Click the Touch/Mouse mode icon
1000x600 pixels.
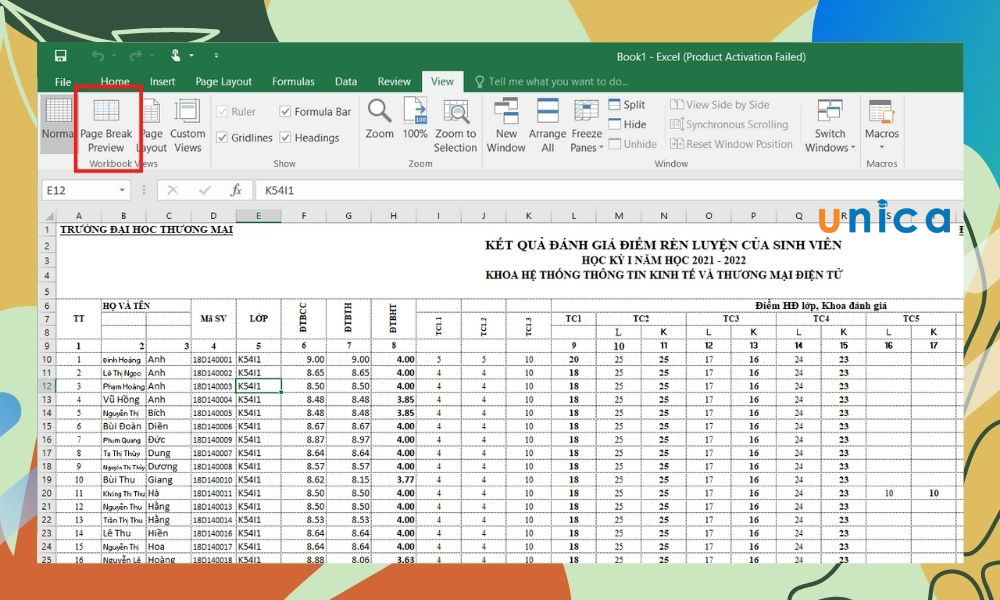coord(175,56)
